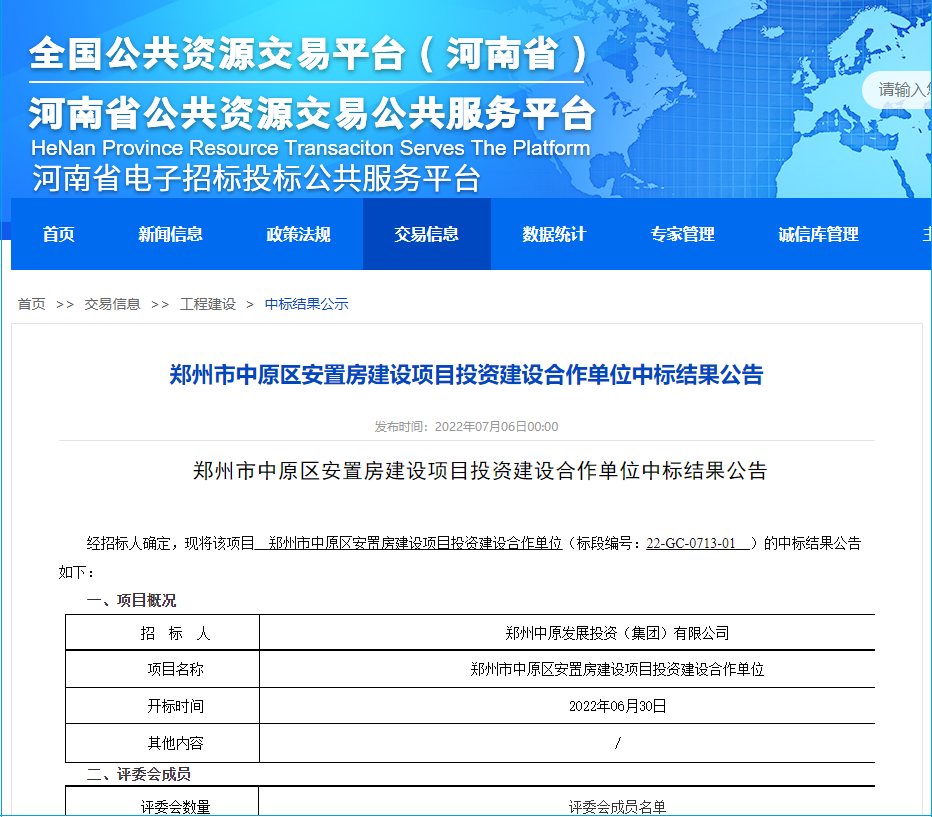
Task: Click the 首页 tab in the navigation bar
Action: (58, 234)
